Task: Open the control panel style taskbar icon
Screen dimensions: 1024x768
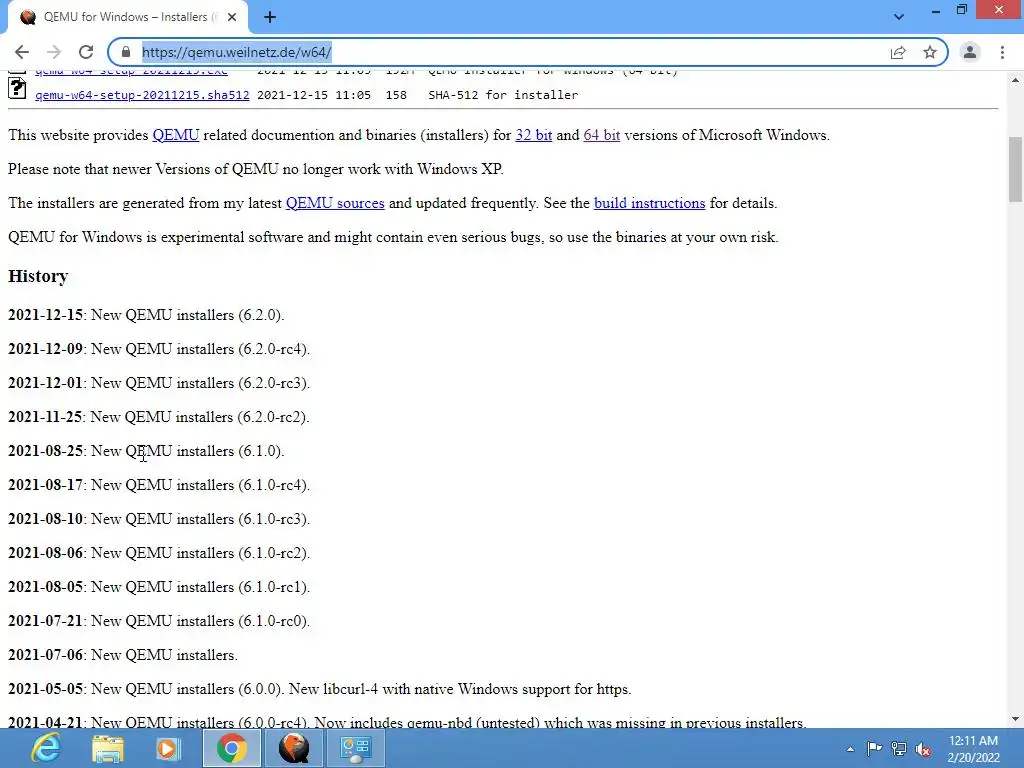Action: tap(356, 748)
